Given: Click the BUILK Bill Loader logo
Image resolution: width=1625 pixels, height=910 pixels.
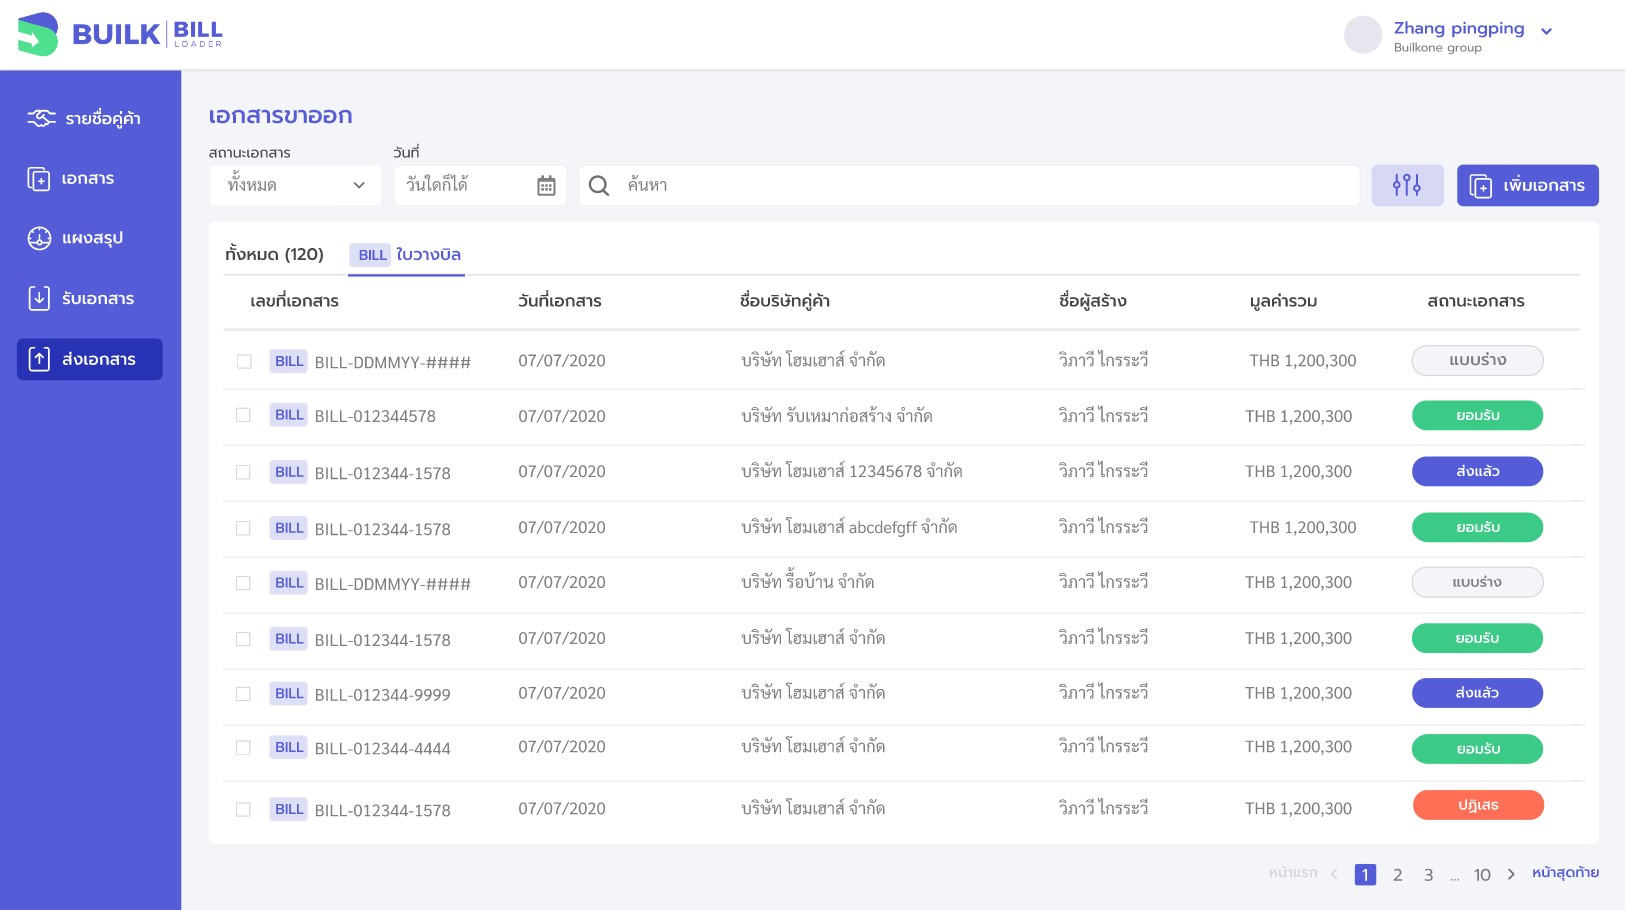Looking at the screenshot, I should (120, 34).
